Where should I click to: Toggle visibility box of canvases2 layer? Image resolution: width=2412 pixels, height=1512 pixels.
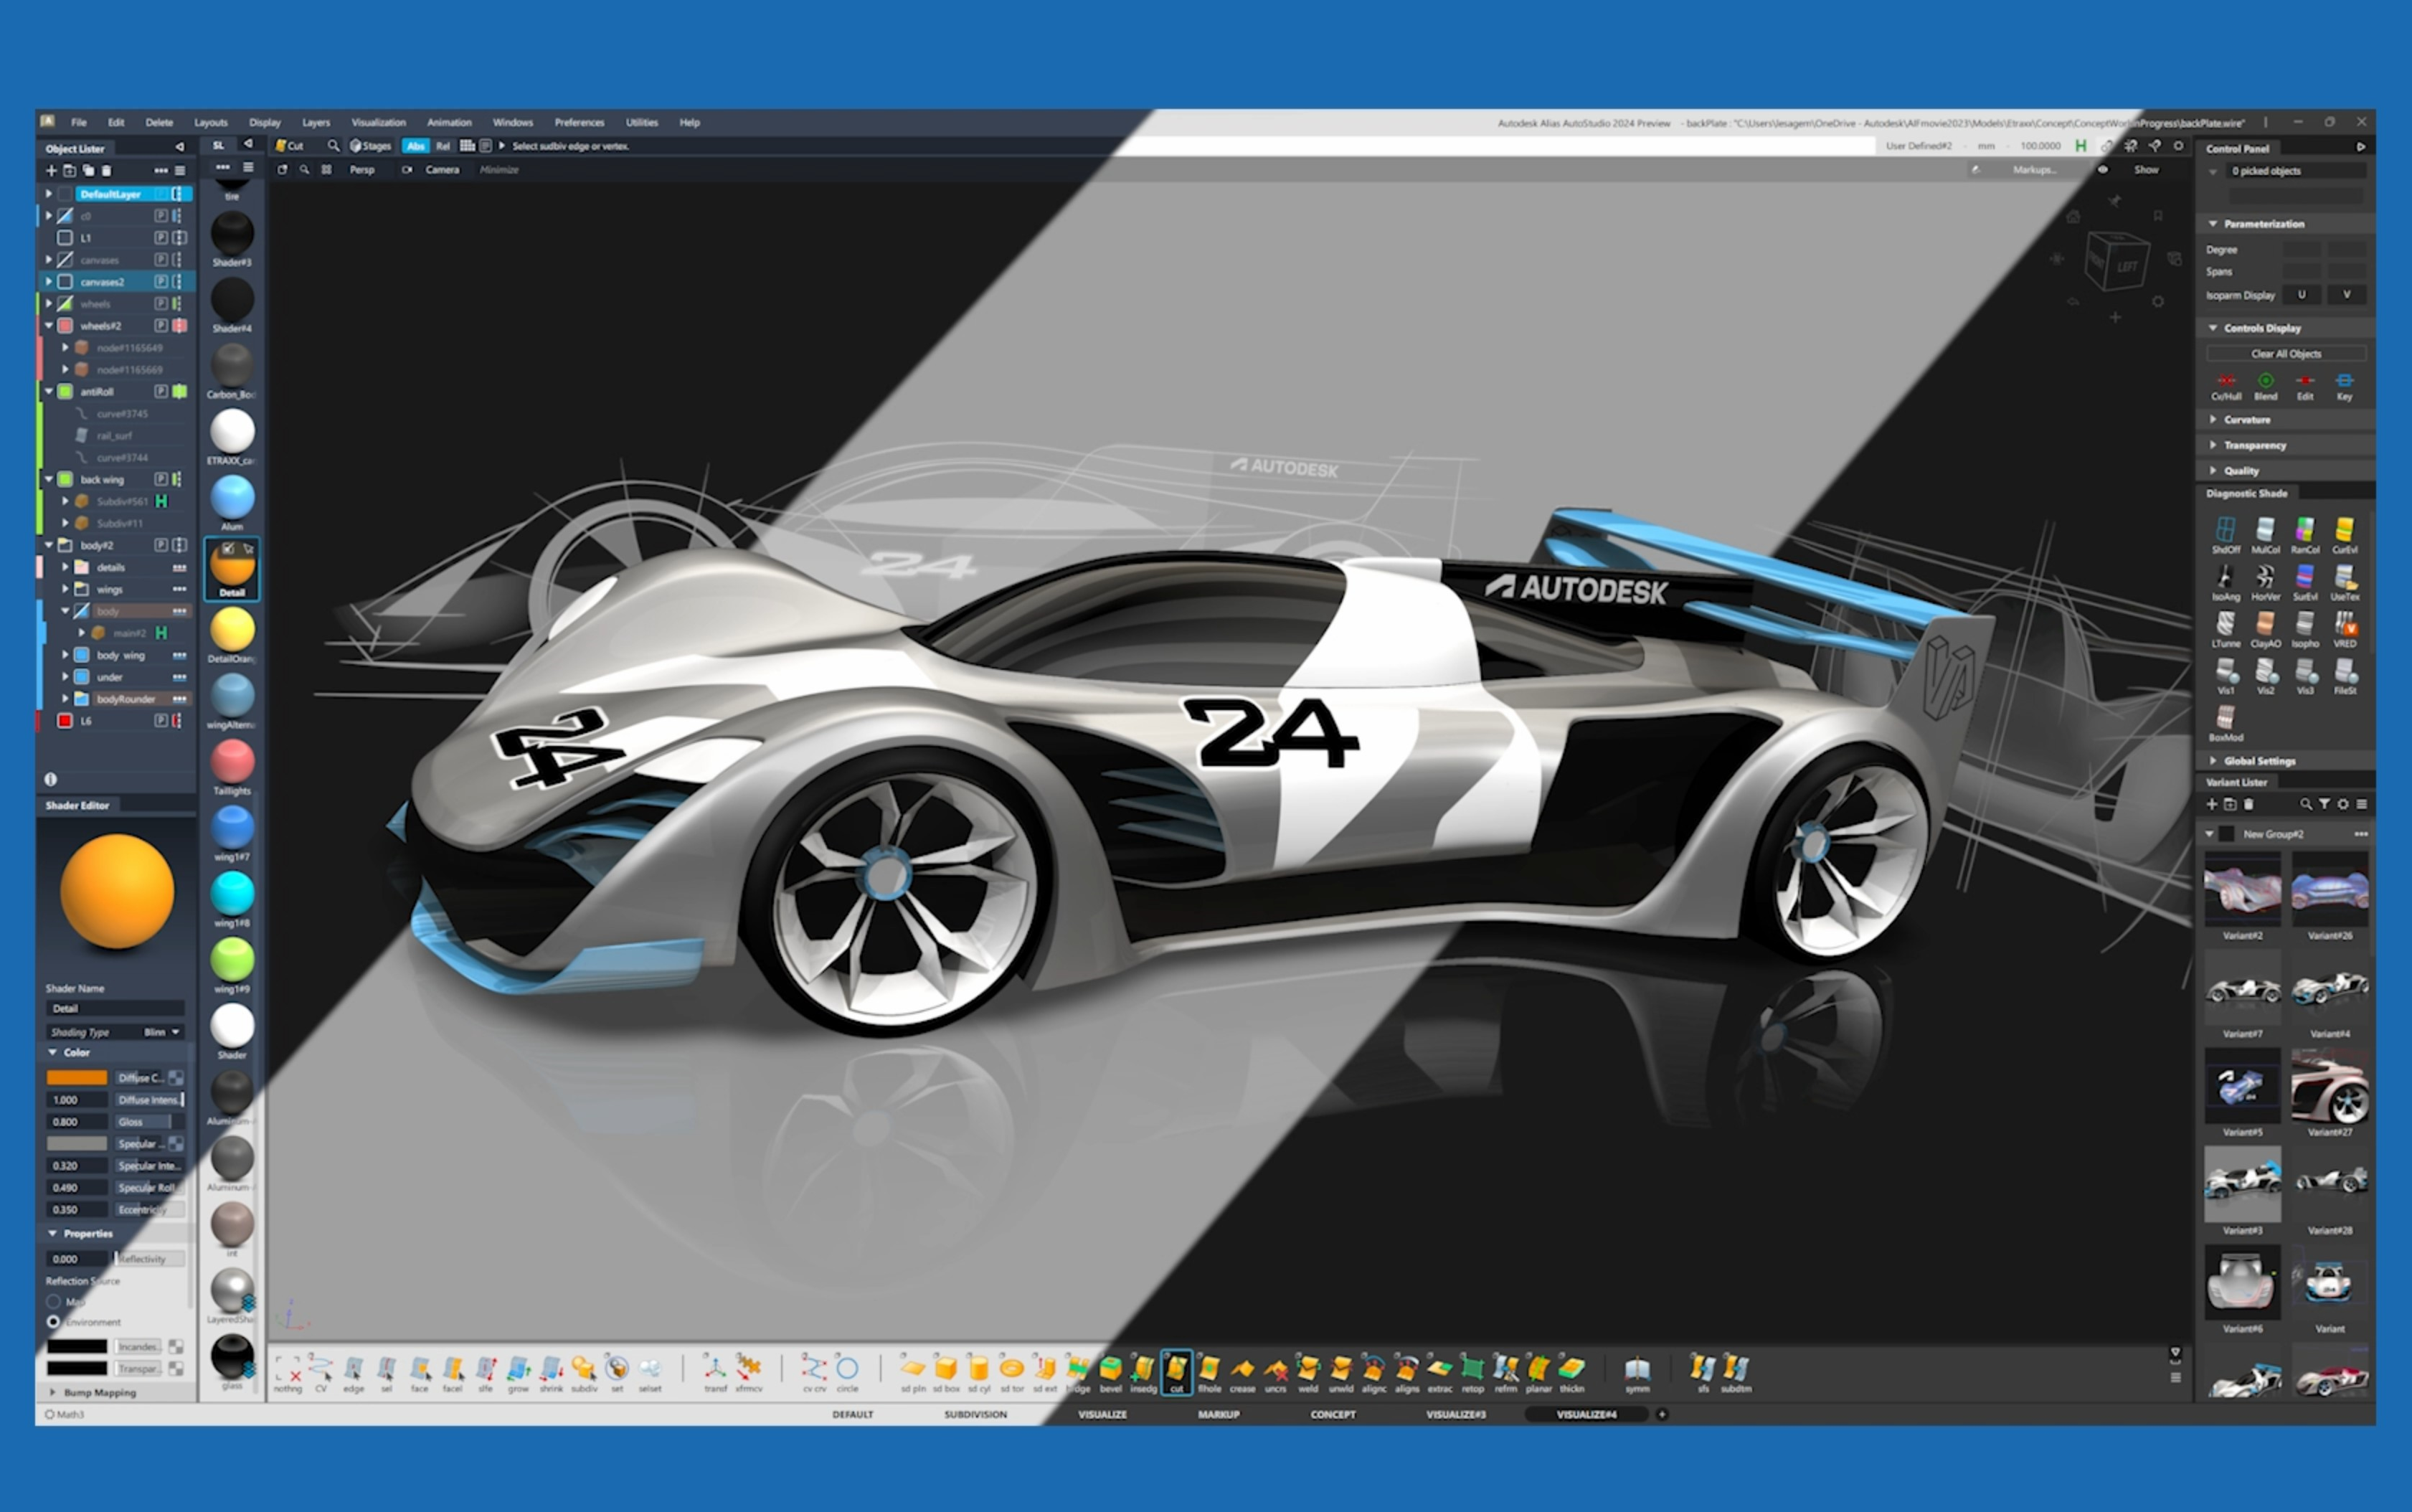(x=65, y=282)
